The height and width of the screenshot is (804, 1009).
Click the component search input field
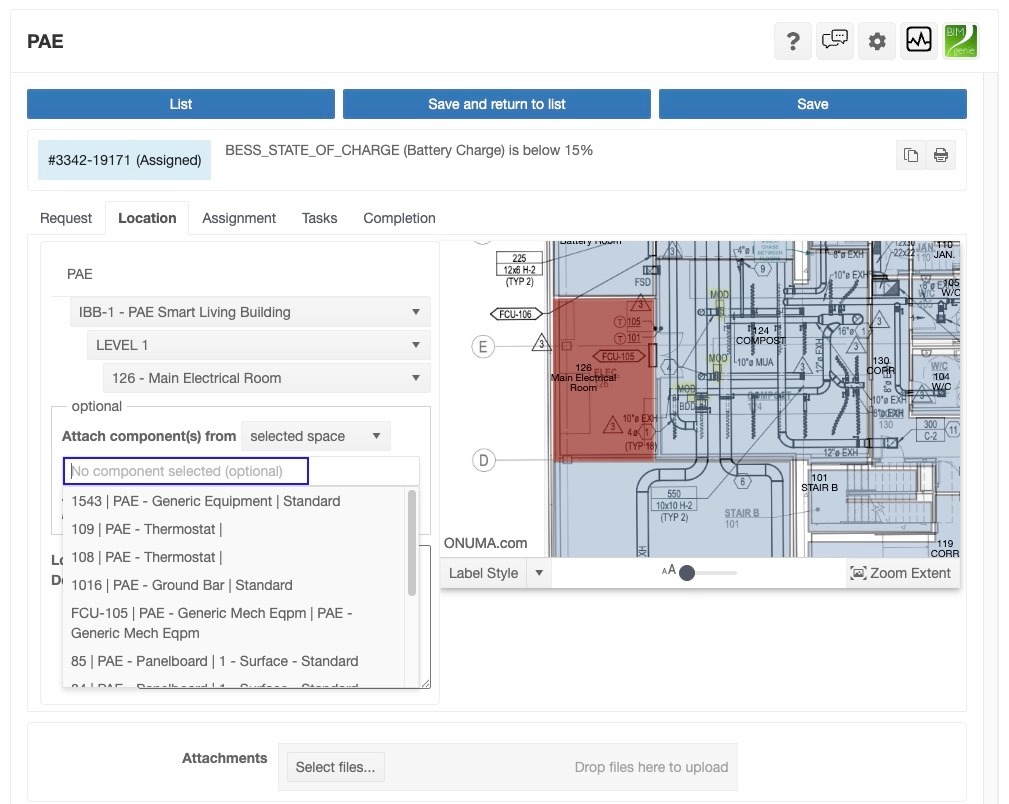click(186, 471)
